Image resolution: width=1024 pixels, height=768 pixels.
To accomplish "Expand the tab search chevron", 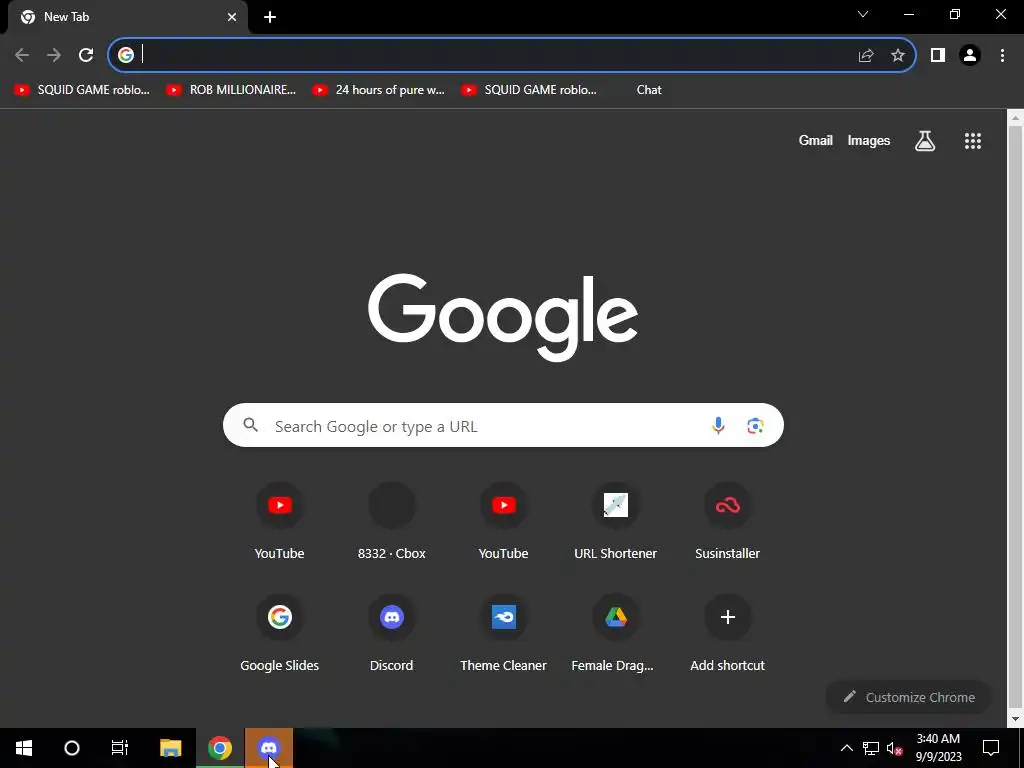I will pos(863,14).
